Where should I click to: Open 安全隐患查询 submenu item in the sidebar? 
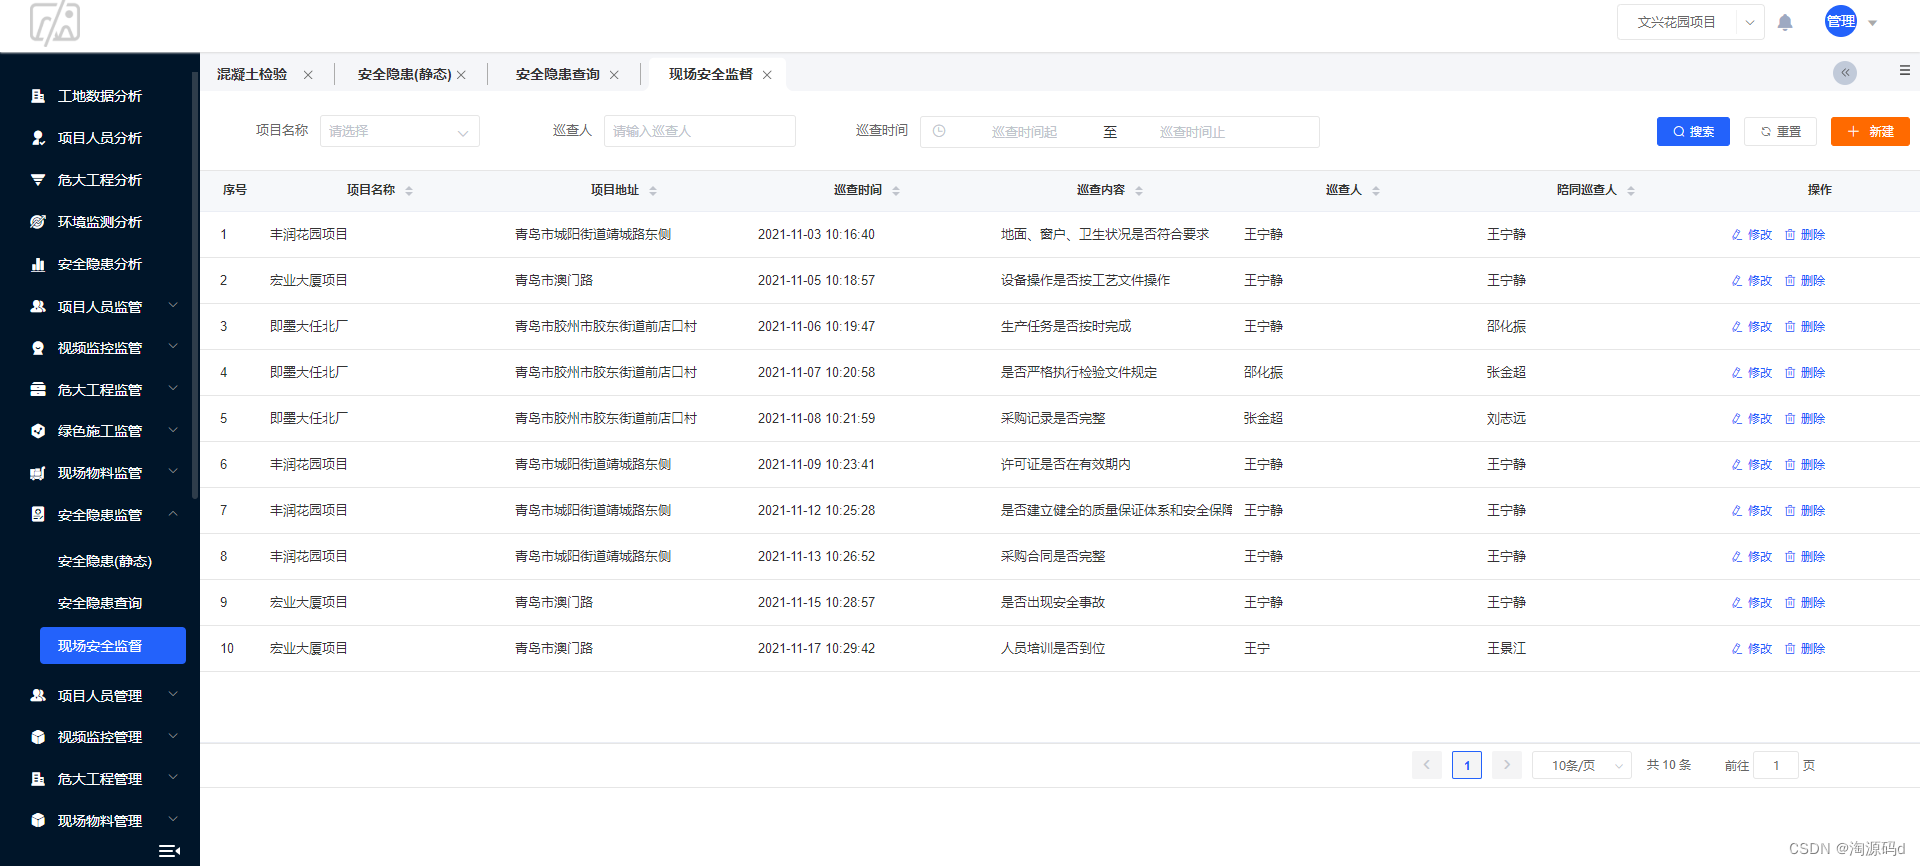click(x=100, y=603)
